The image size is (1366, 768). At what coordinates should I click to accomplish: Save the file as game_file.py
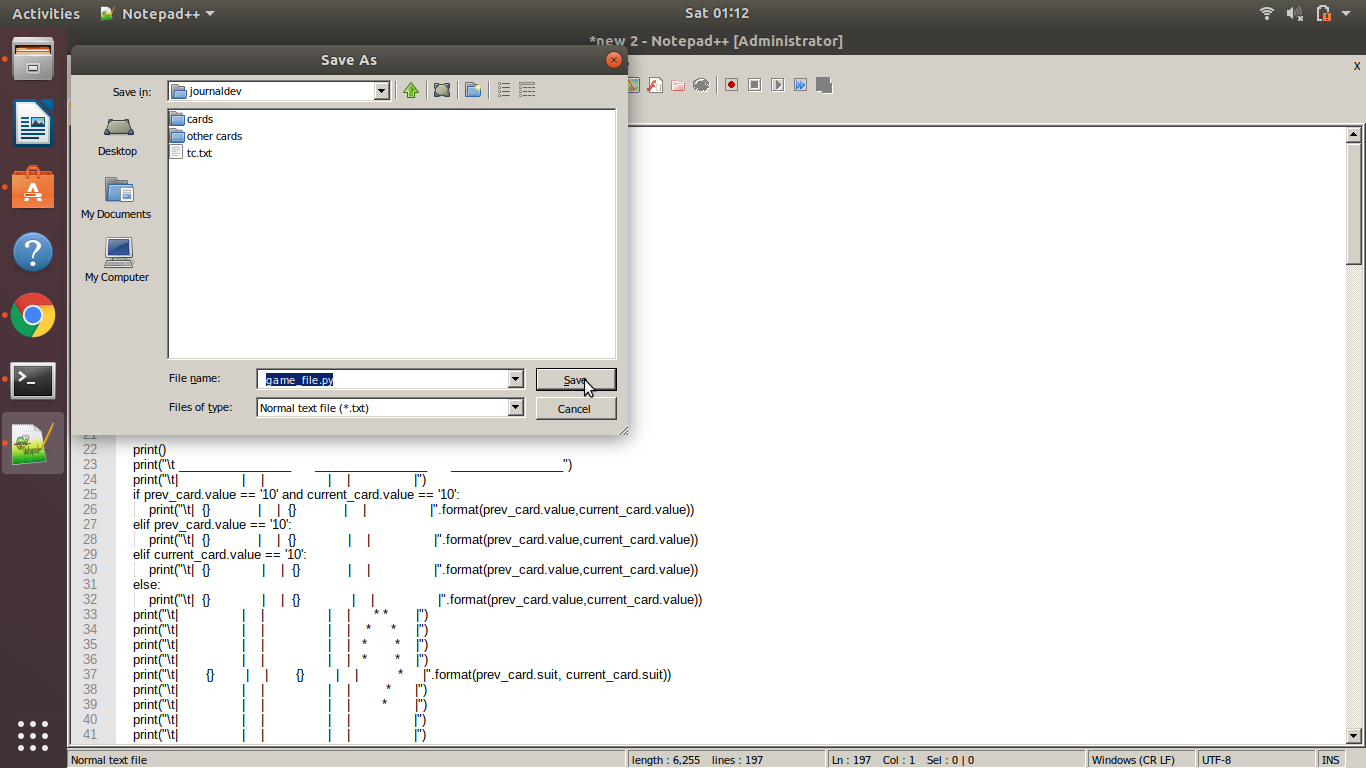tap(575, 380)
